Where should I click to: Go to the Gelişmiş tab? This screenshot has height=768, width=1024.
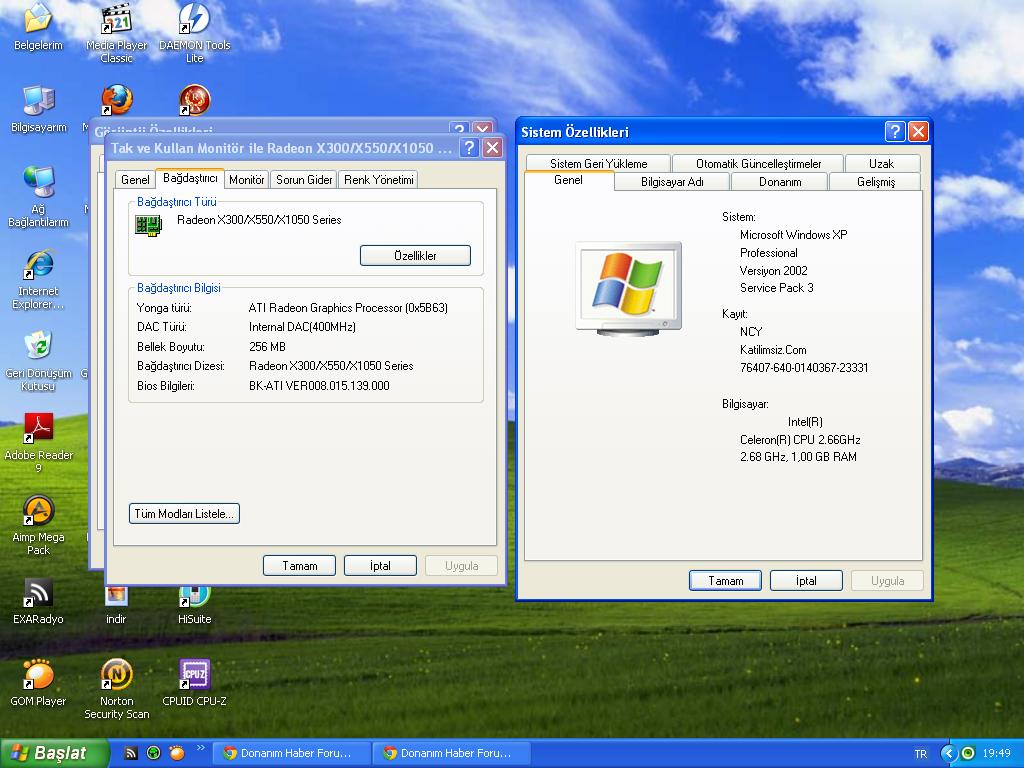point(876,182)
